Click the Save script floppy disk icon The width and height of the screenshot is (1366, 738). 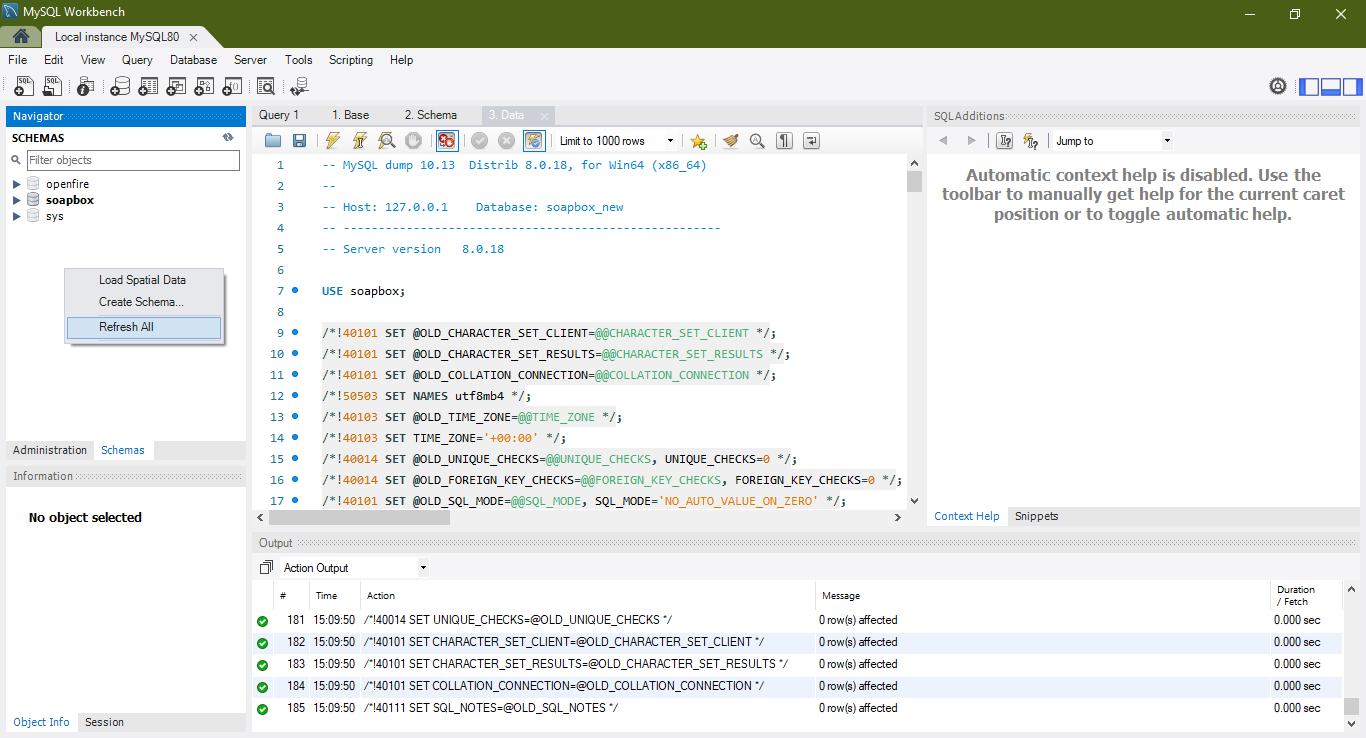pyautogui.click(x=299, y=141)
